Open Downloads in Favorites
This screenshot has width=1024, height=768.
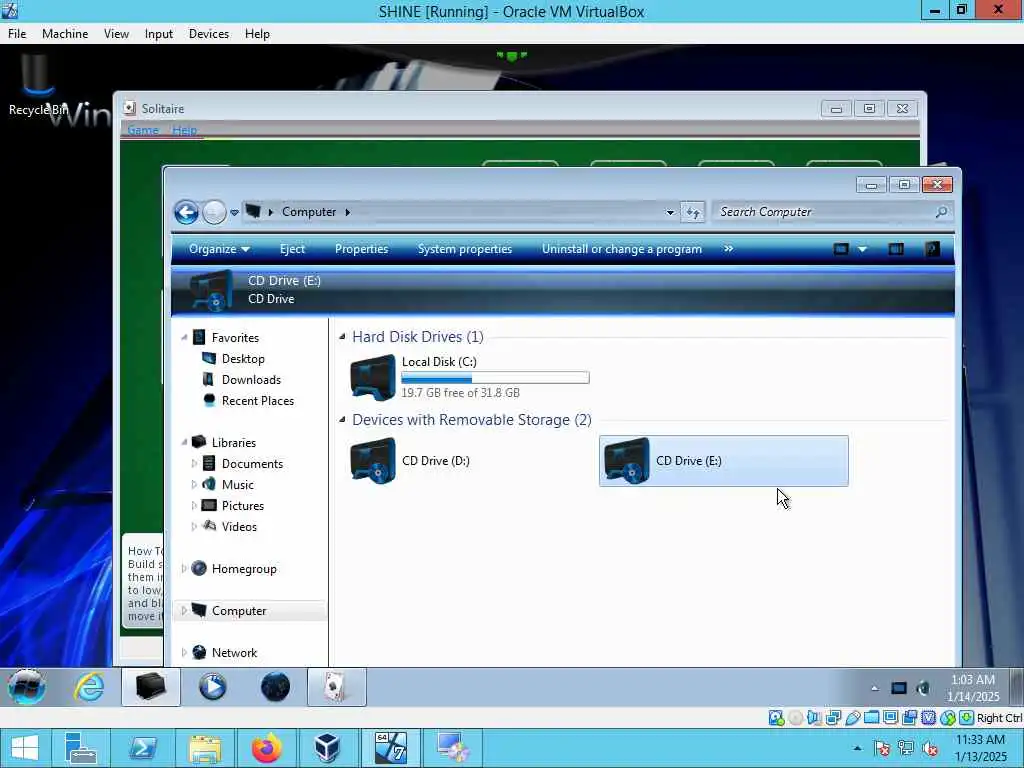[251, 379]
